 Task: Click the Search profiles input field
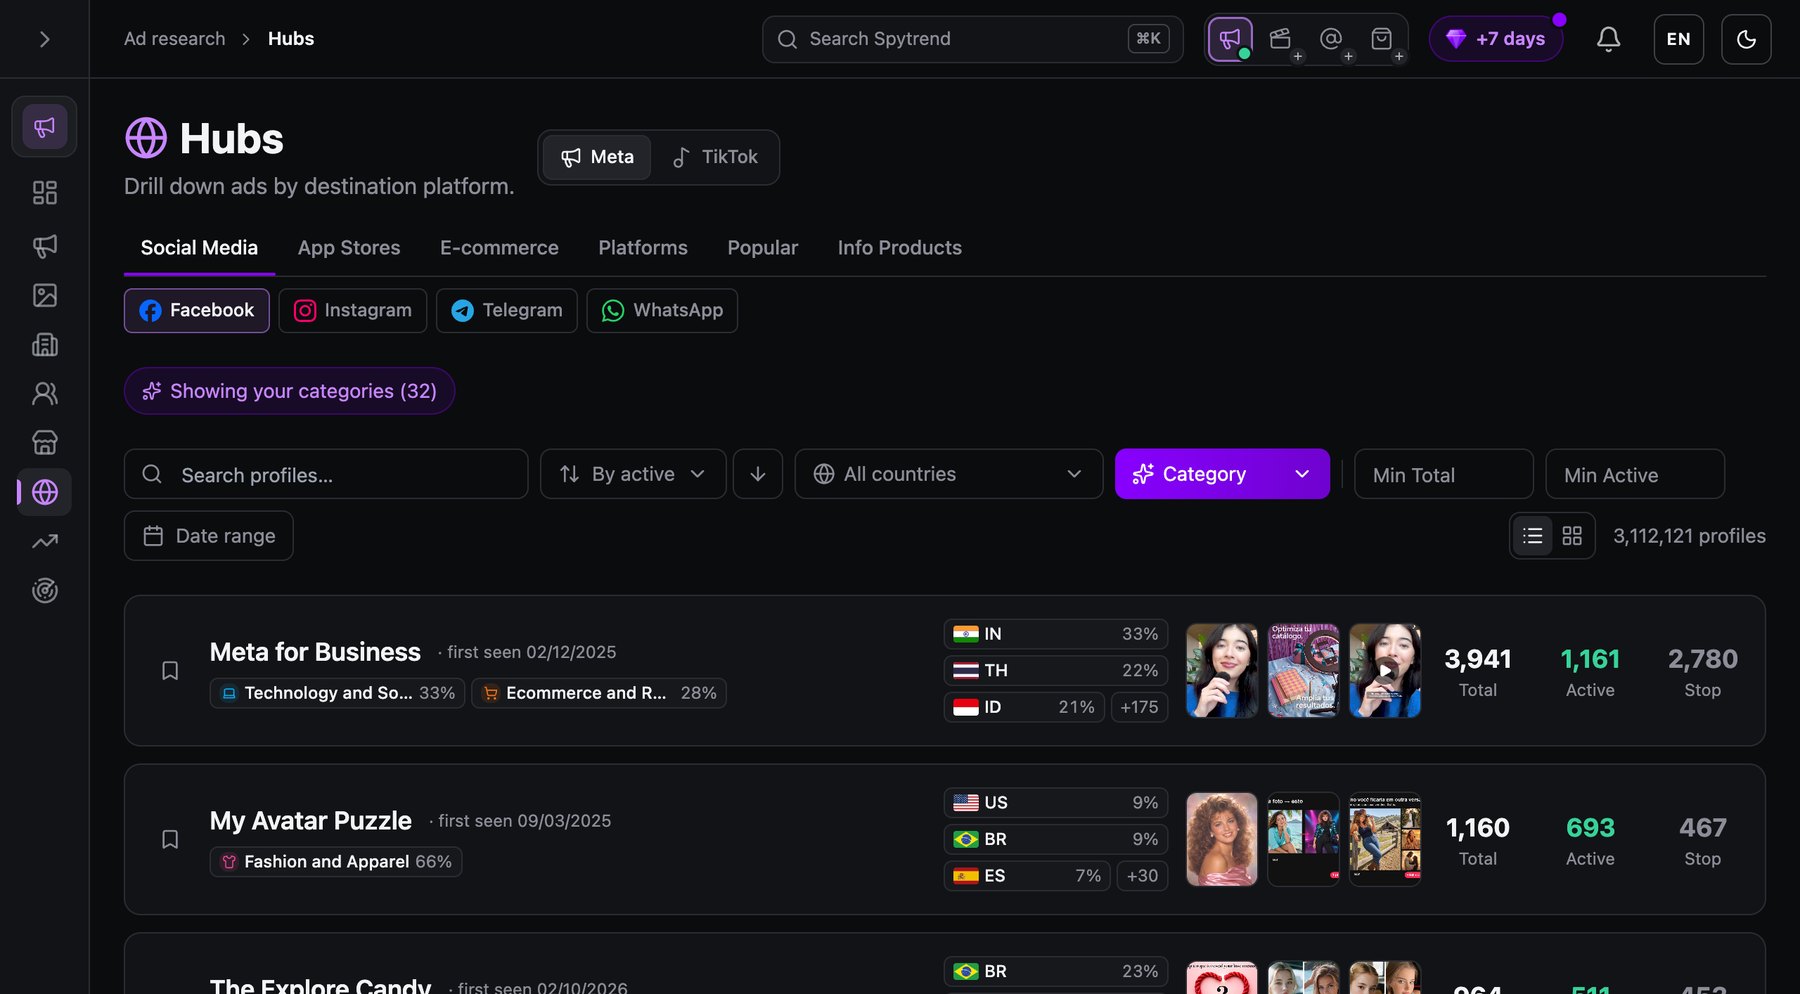(326, 474)
